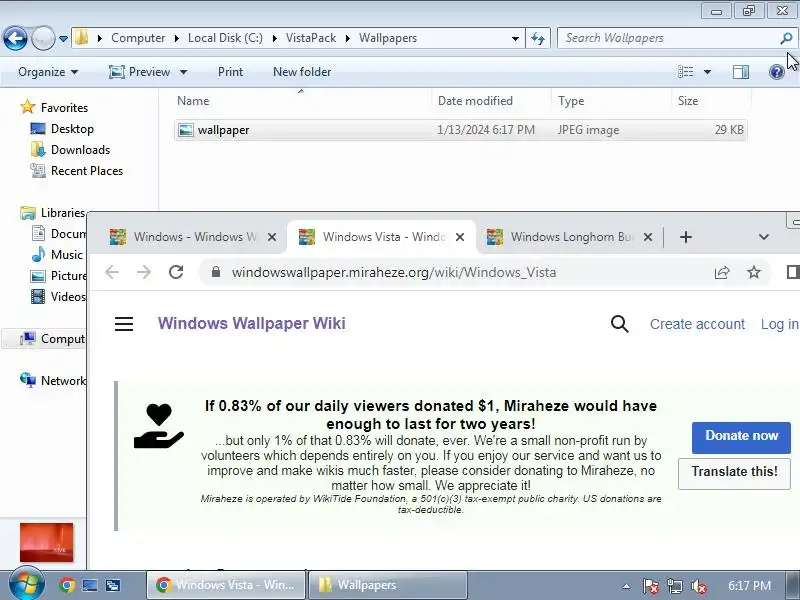Close the Windows - Windows Wallpaper tab
Screen dimensions: 800x600
point(272,237)
